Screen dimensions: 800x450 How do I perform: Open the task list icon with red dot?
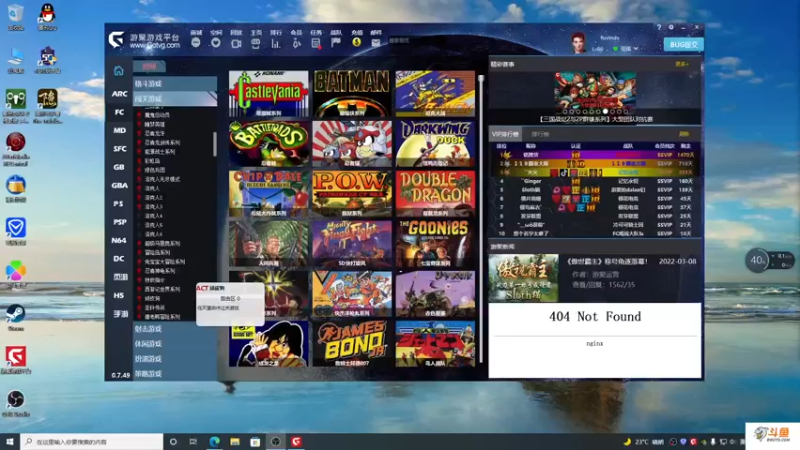pyautogui.click(x=316, y=43)
